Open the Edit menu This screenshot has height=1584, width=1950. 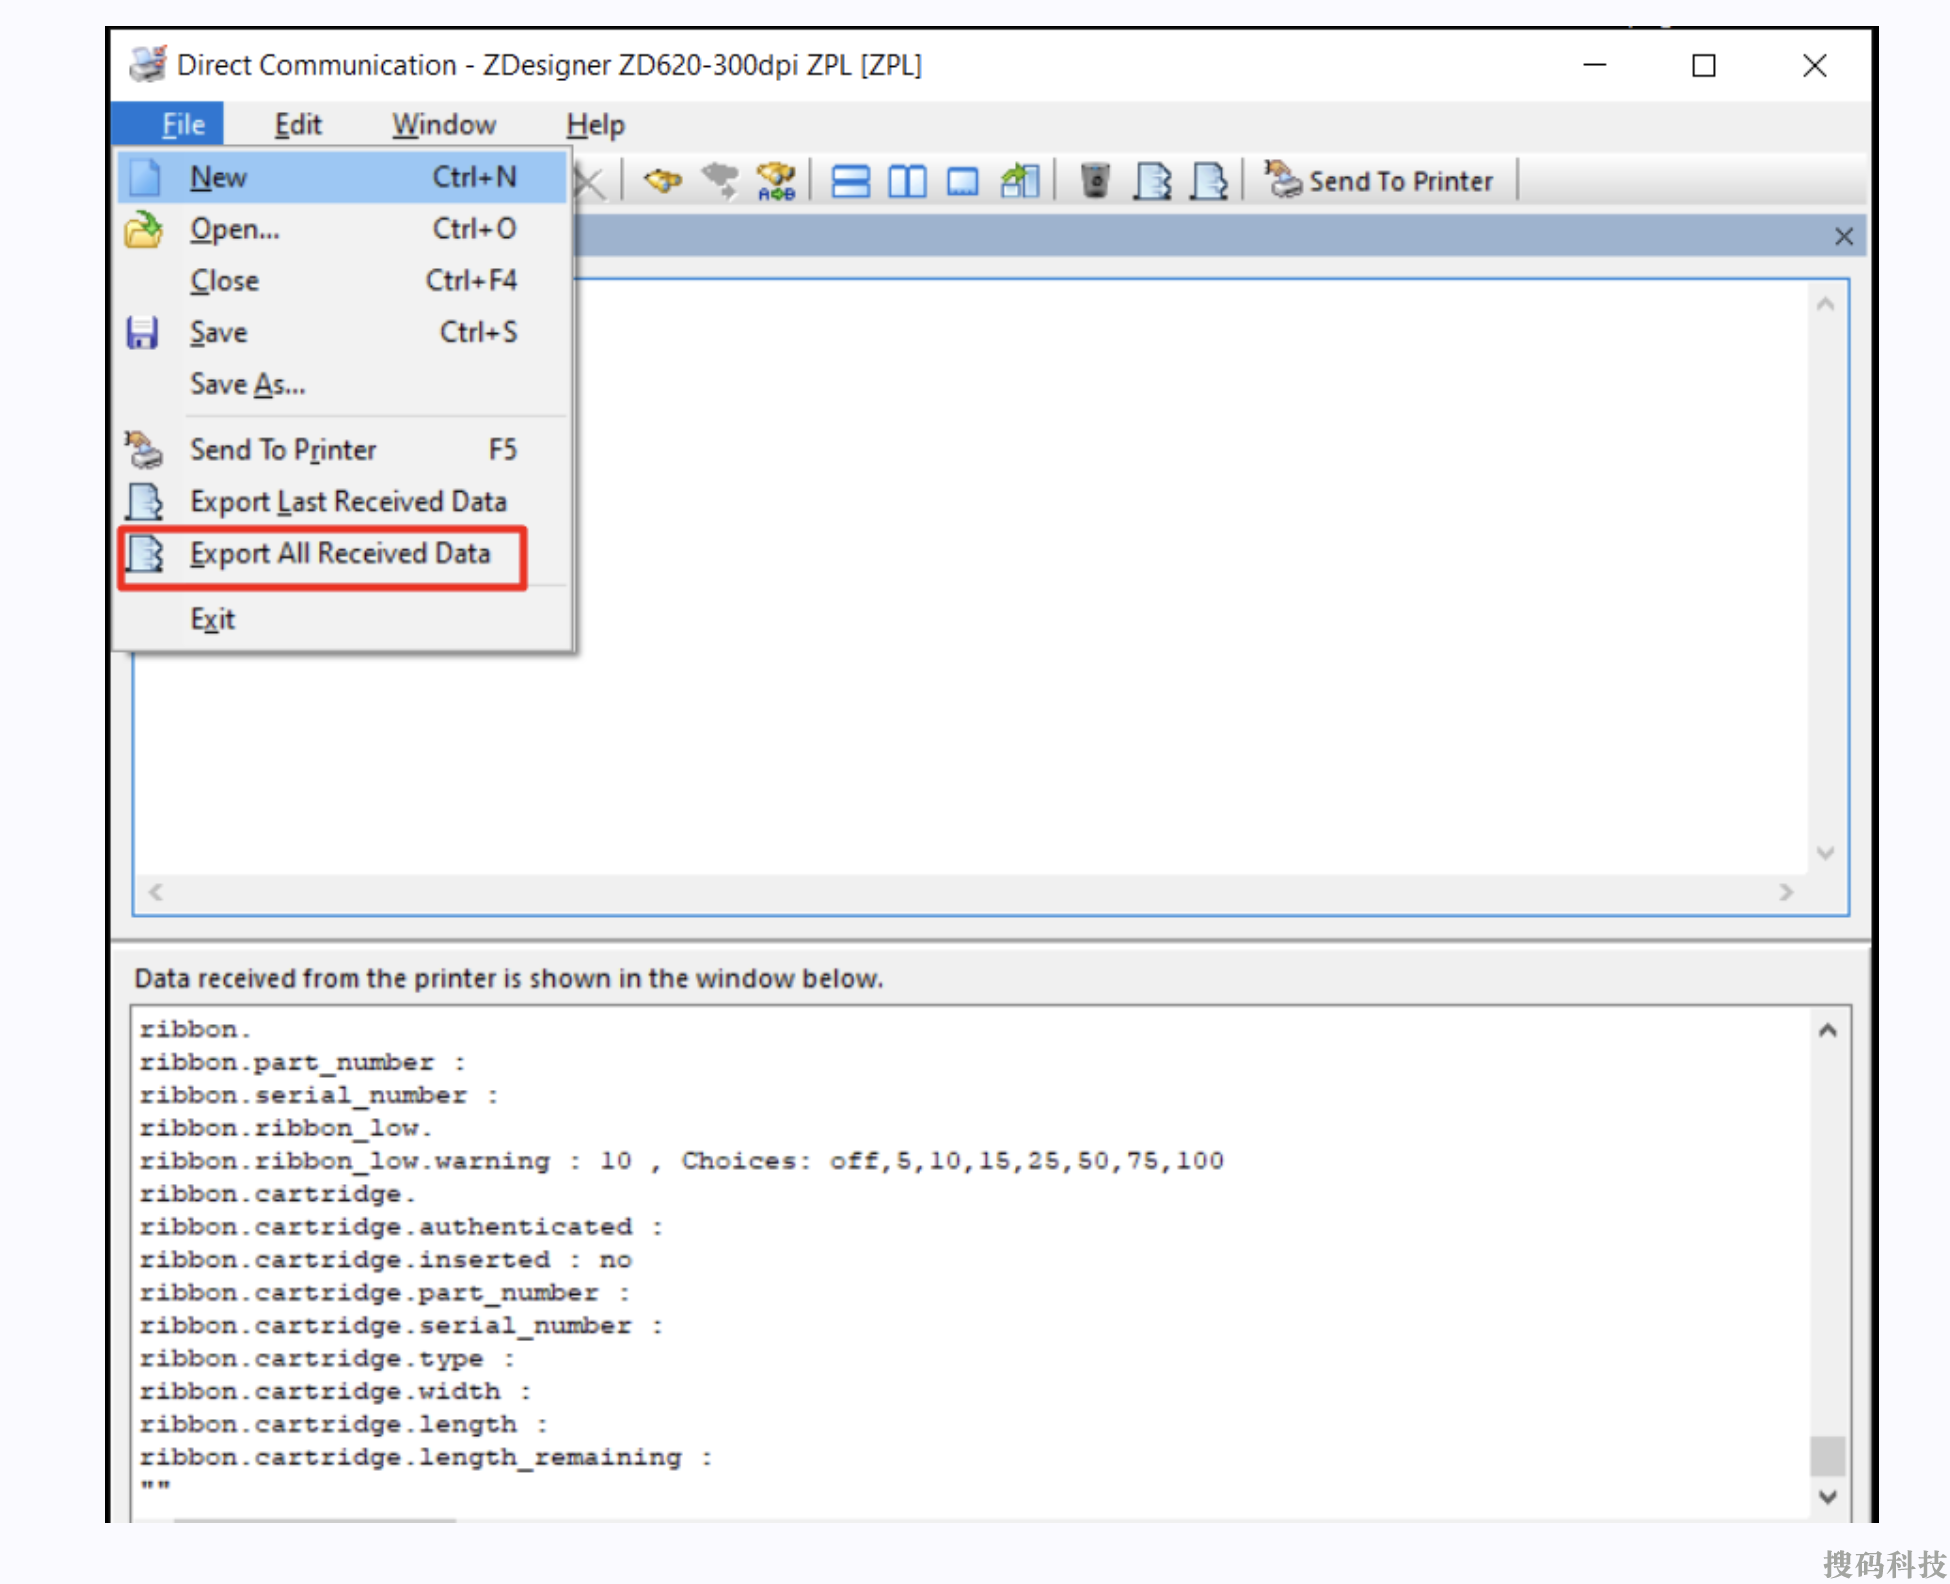point(297,125)
